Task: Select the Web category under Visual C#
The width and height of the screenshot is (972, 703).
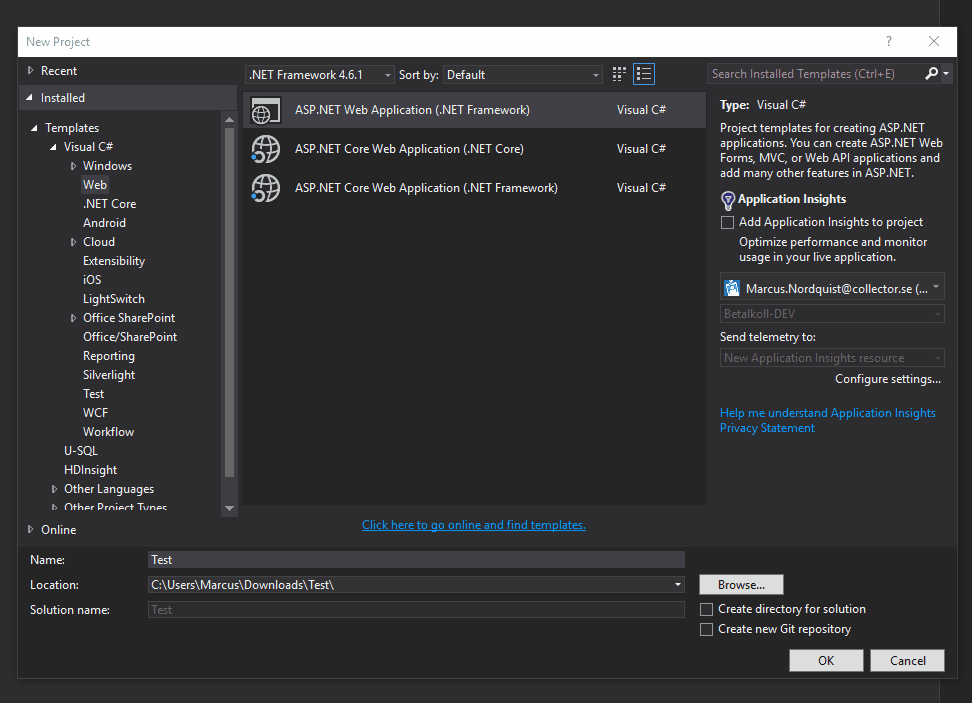Action: point(95,184)
